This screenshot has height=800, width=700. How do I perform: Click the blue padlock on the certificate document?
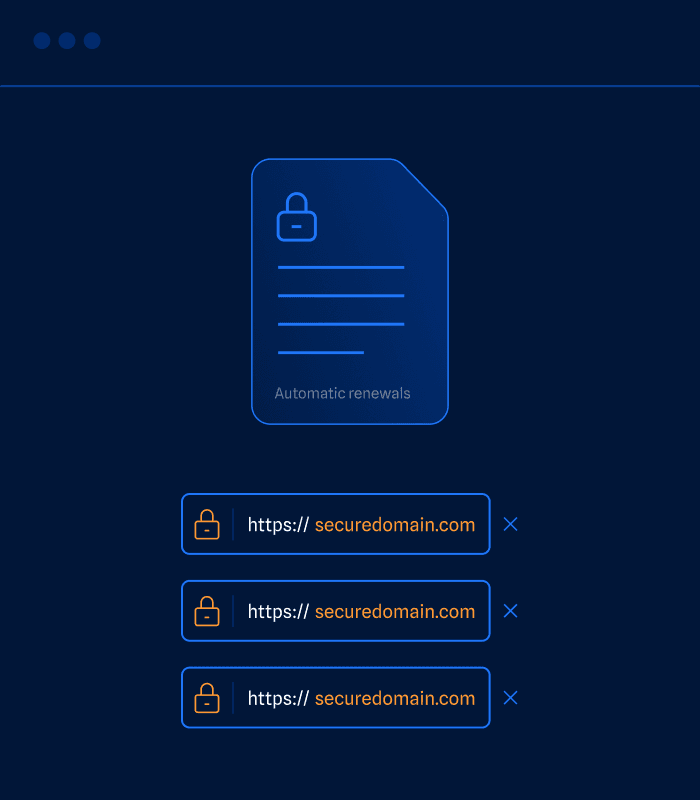pyautogui.click(x=296, y=218)
